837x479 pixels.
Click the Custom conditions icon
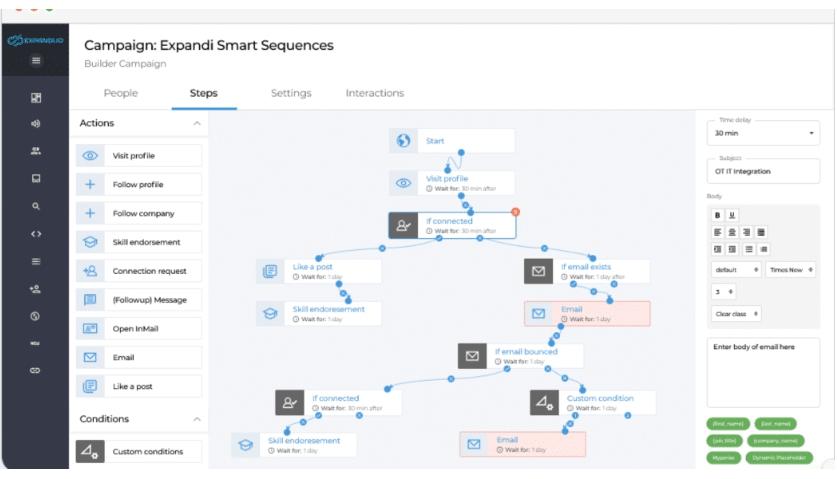pyautogui.click(x=90, y=452)
